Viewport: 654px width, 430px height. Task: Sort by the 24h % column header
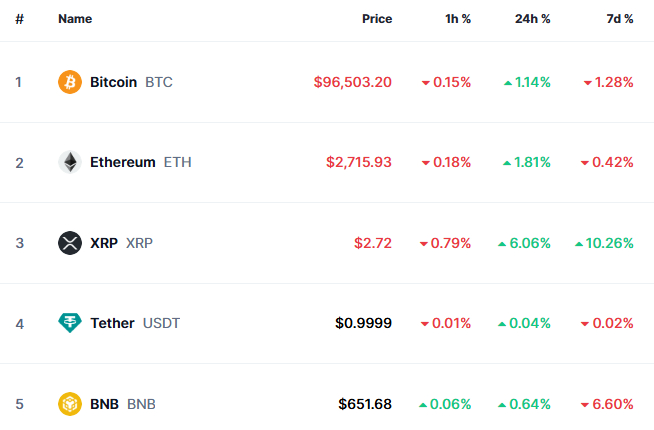[x=532, y=19]
